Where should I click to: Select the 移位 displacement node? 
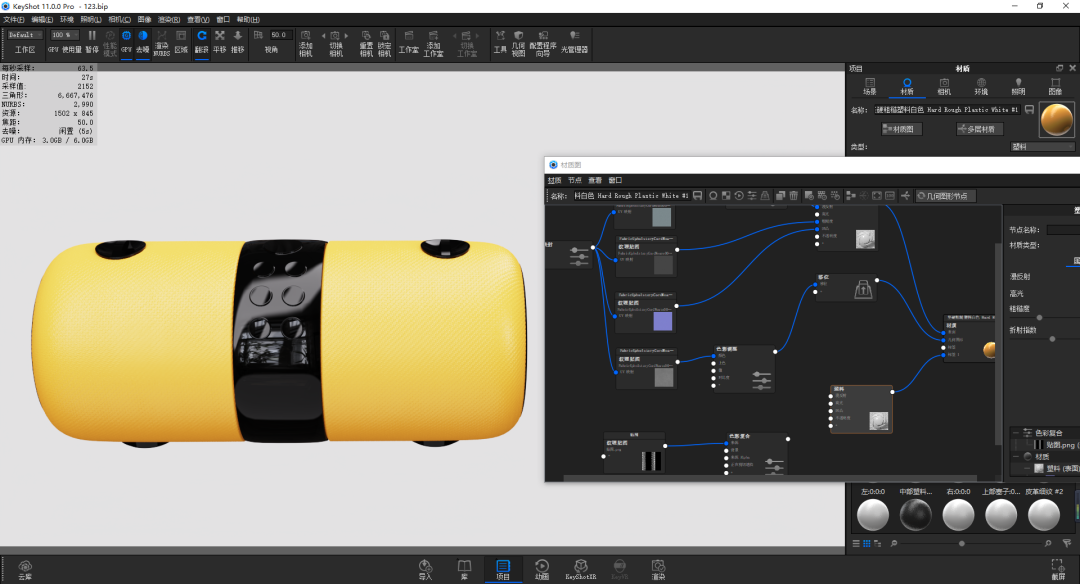coord(847,288)
